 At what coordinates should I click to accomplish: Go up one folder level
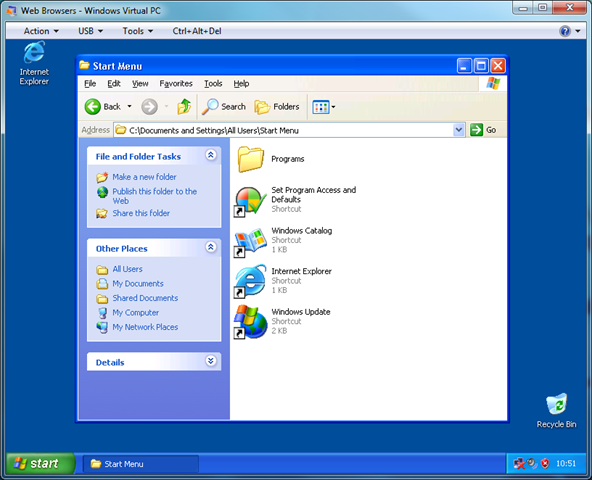click(184, 107)
